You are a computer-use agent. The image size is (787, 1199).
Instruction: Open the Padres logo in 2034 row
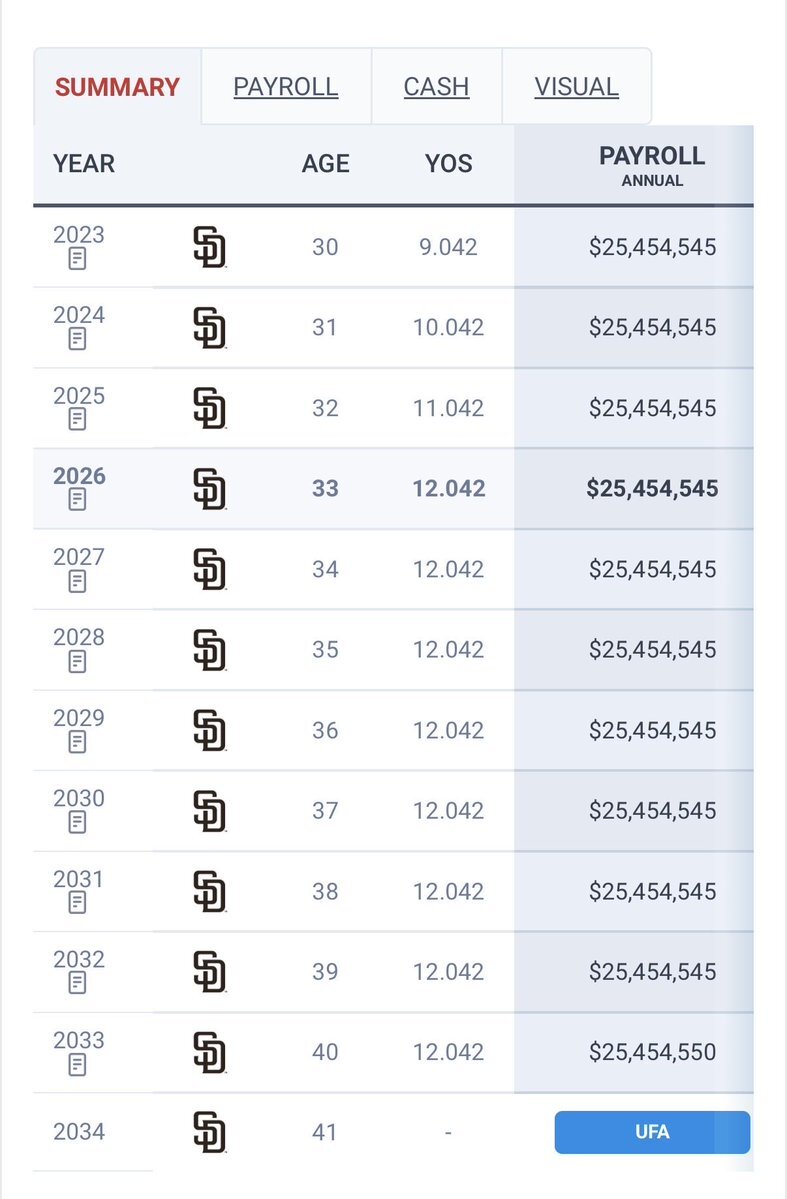[x=209, y=1132]
